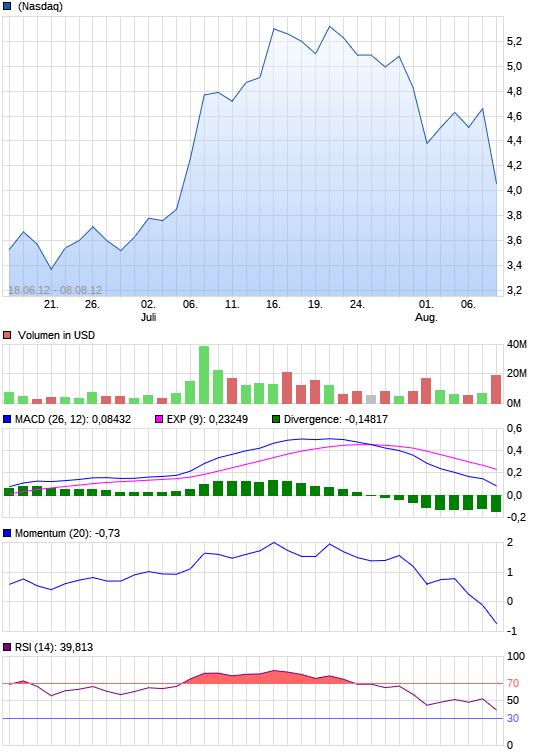Click the 16. date axis label

[x=273, y=304]
